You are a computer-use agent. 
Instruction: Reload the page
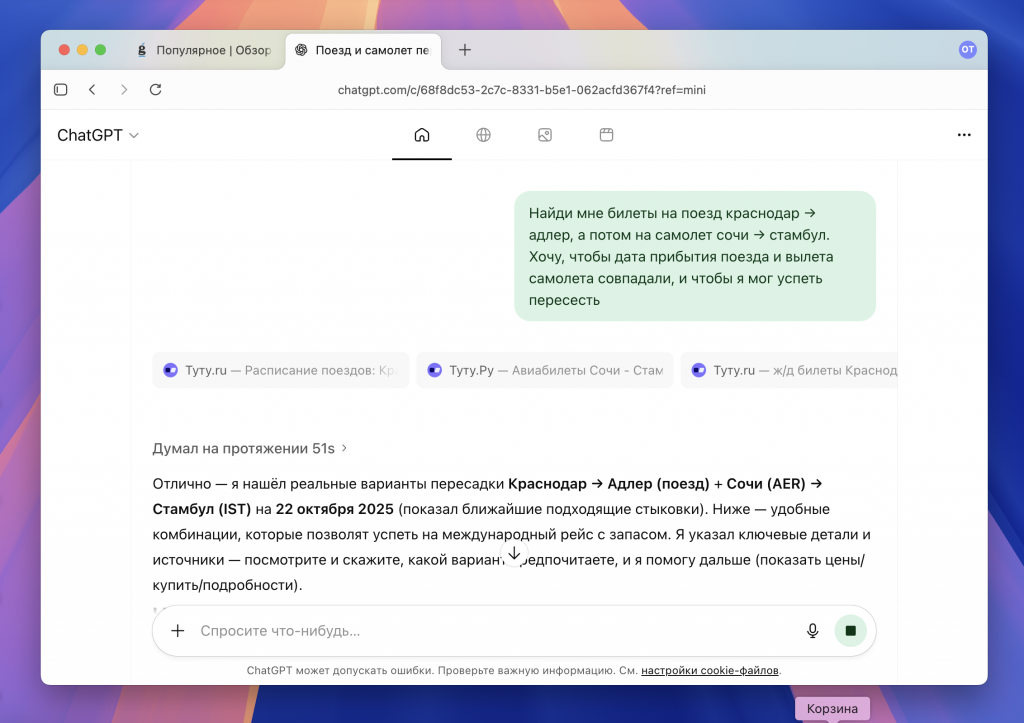155,89
